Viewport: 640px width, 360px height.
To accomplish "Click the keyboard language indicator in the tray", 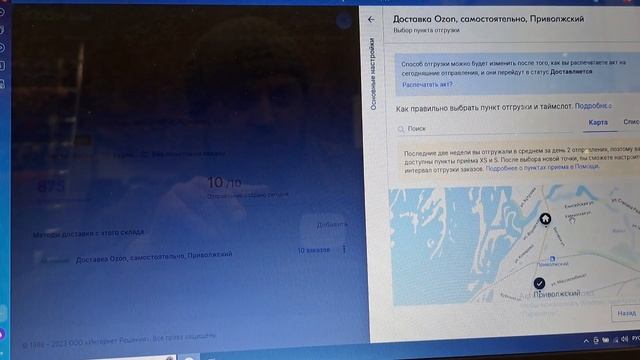I will coord(636,339).
